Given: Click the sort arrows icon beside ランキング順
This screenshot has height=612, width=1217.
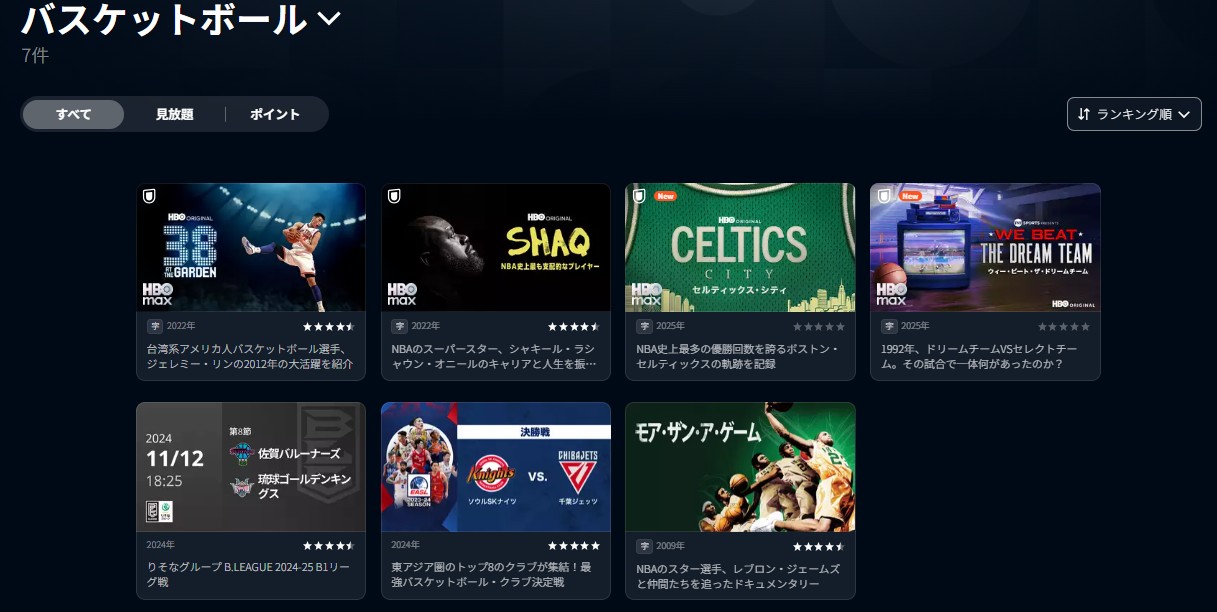Looking at the screenshot, I should [1084, 114].
